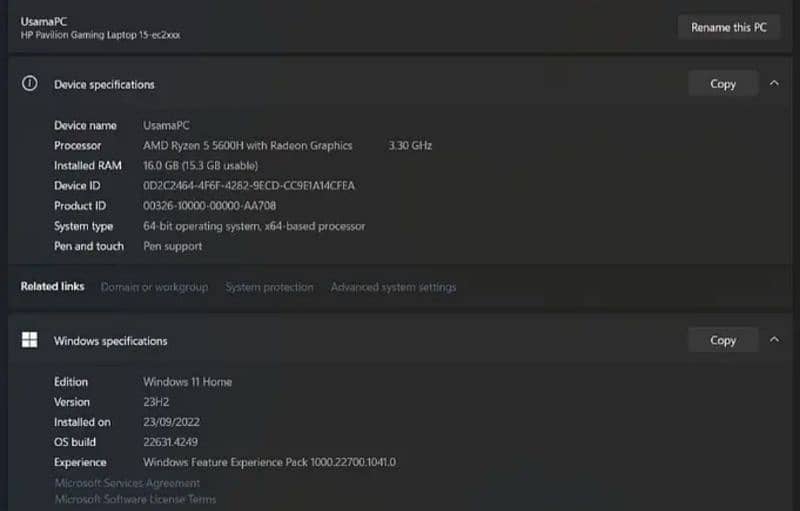Image resolution: width=800 pixels, height=511 pixels.
Task: Click the UsamaPC name at the top
Action: [44, 21]
